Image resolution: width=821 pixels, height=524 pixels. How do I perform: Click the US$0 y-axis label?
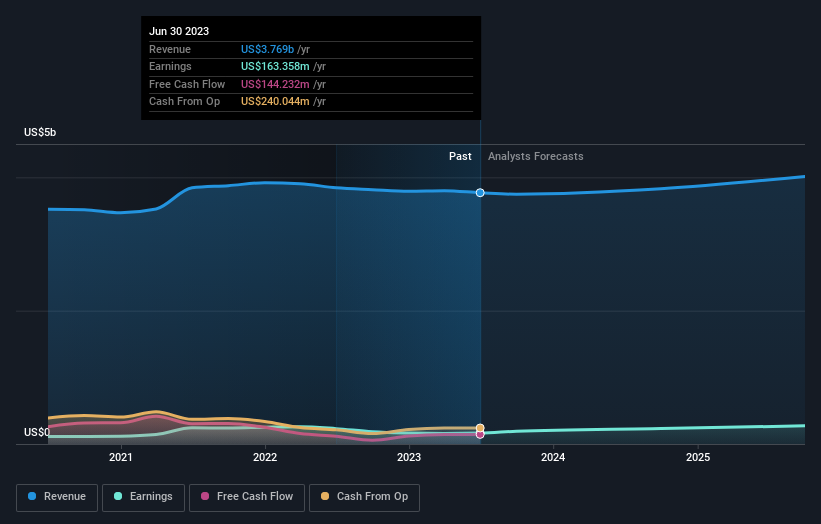tap(37, 432)
